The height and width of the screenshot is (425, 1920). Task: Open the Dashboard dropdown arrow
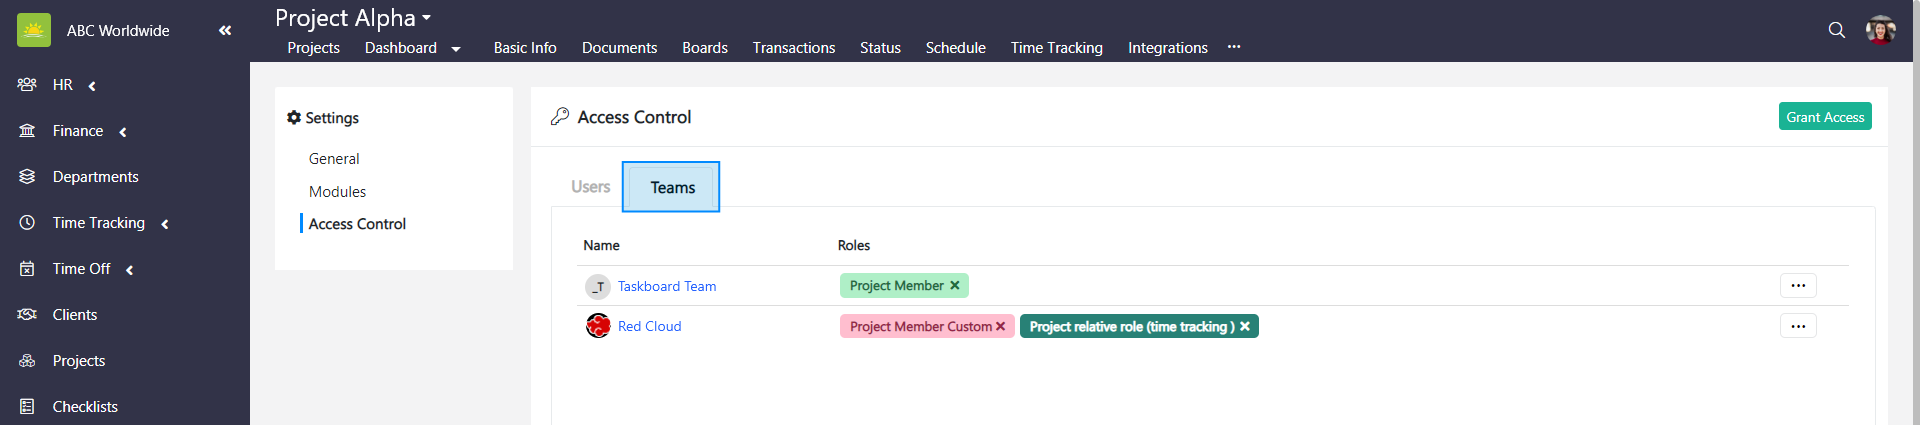[x=456, y=49]
